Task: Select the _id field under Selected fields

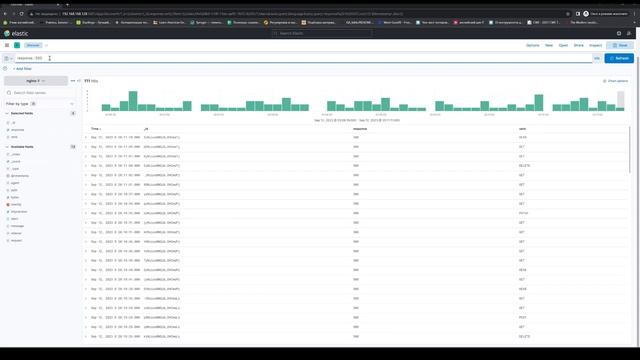Action: pyautogui.click(x=13, y=123)
